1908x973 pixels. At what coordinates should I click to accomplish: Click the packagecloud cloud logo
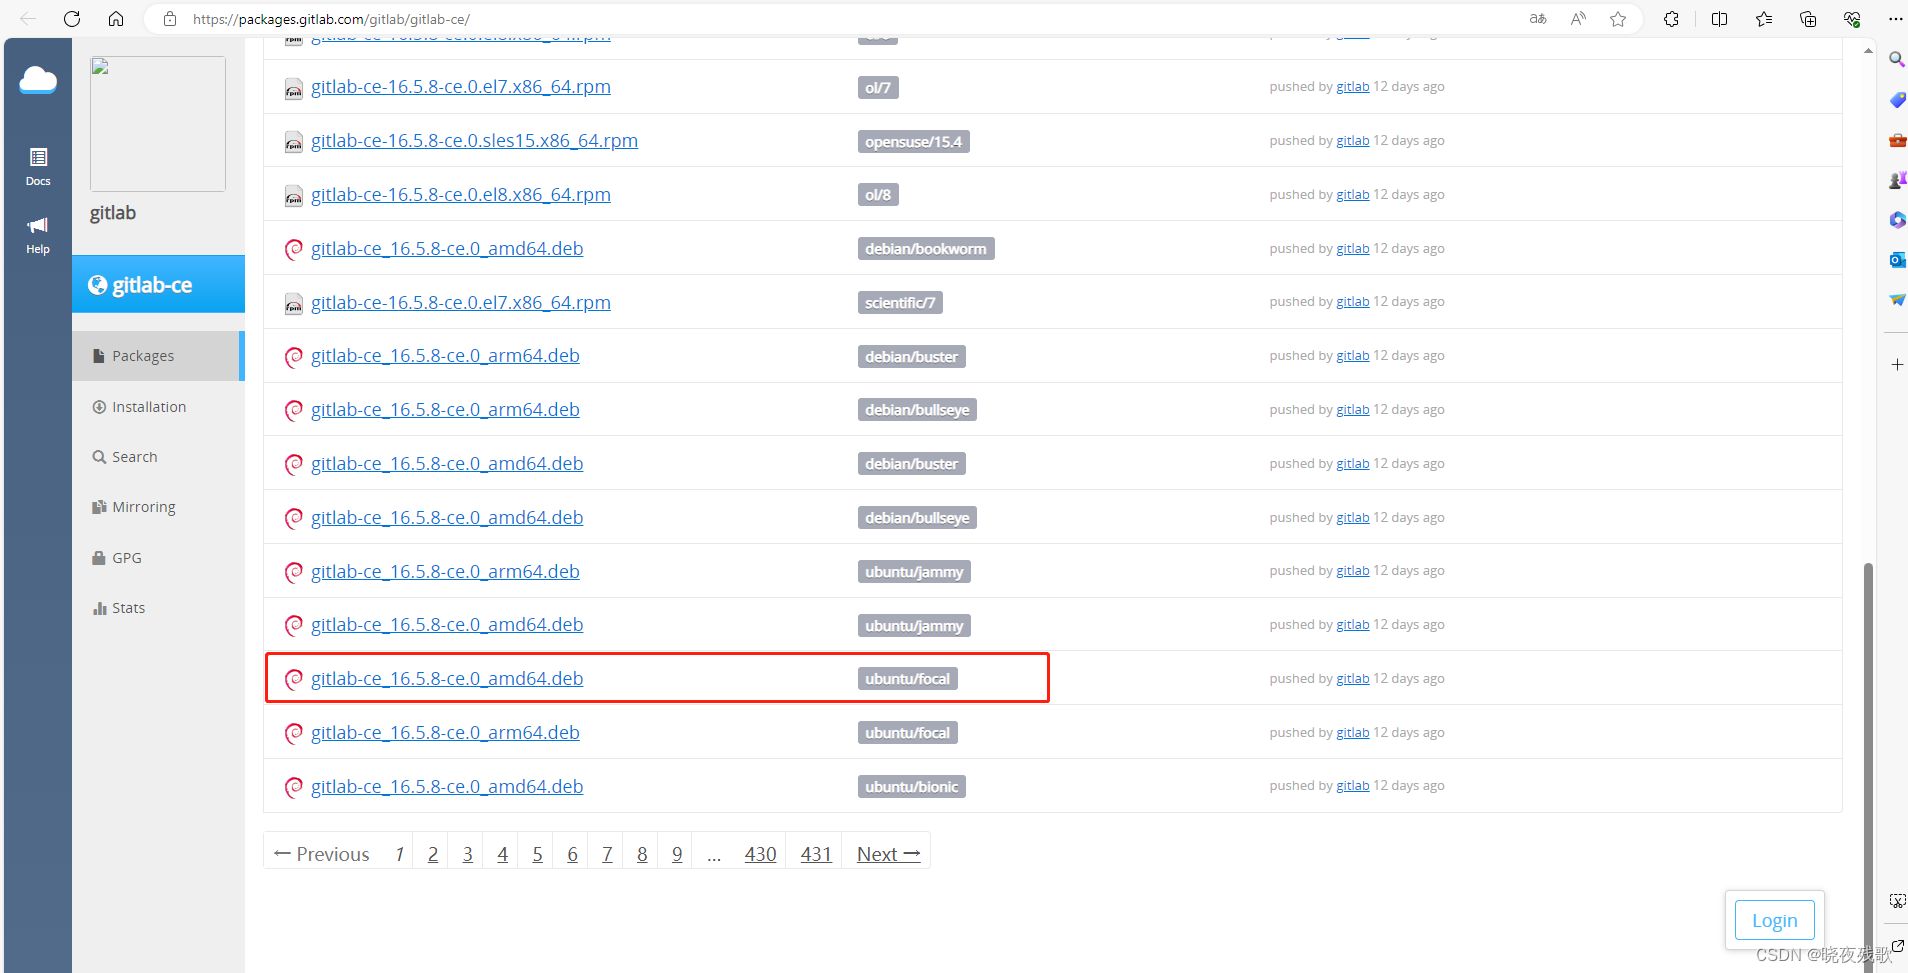[38, 80]
